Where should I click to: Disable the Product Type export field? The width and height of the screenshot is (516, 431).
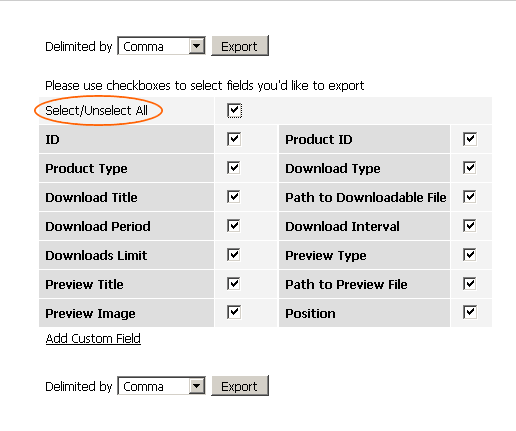234,168
